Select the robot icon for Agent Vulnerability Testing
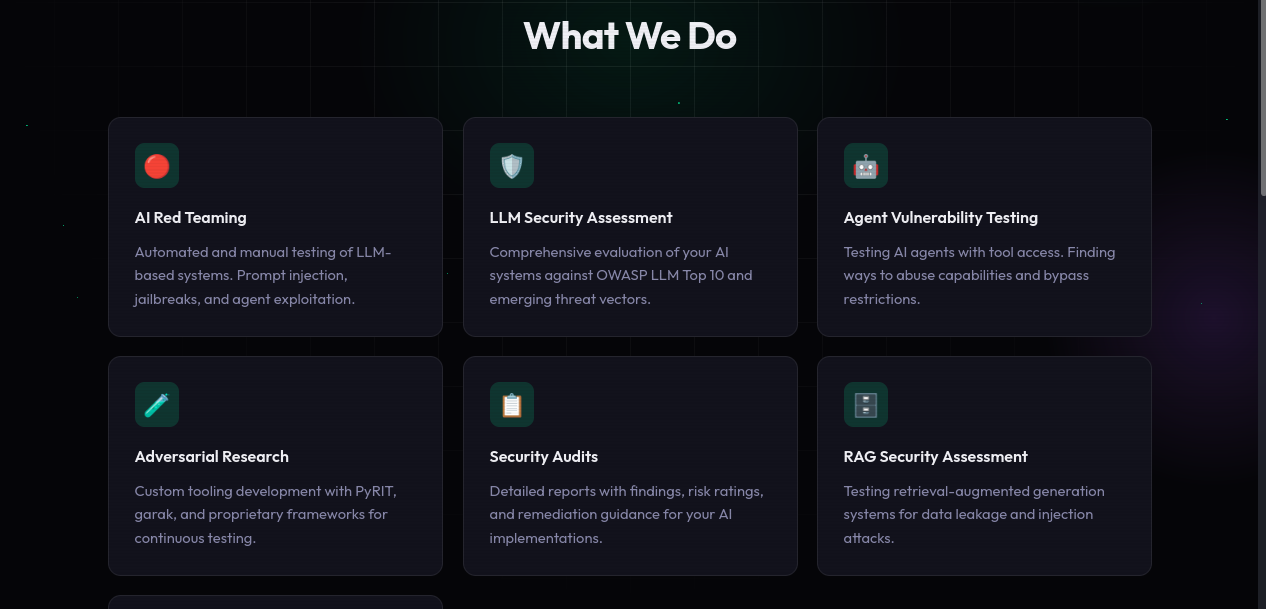The image size is (1266, 609). click(x=865, y=165)
